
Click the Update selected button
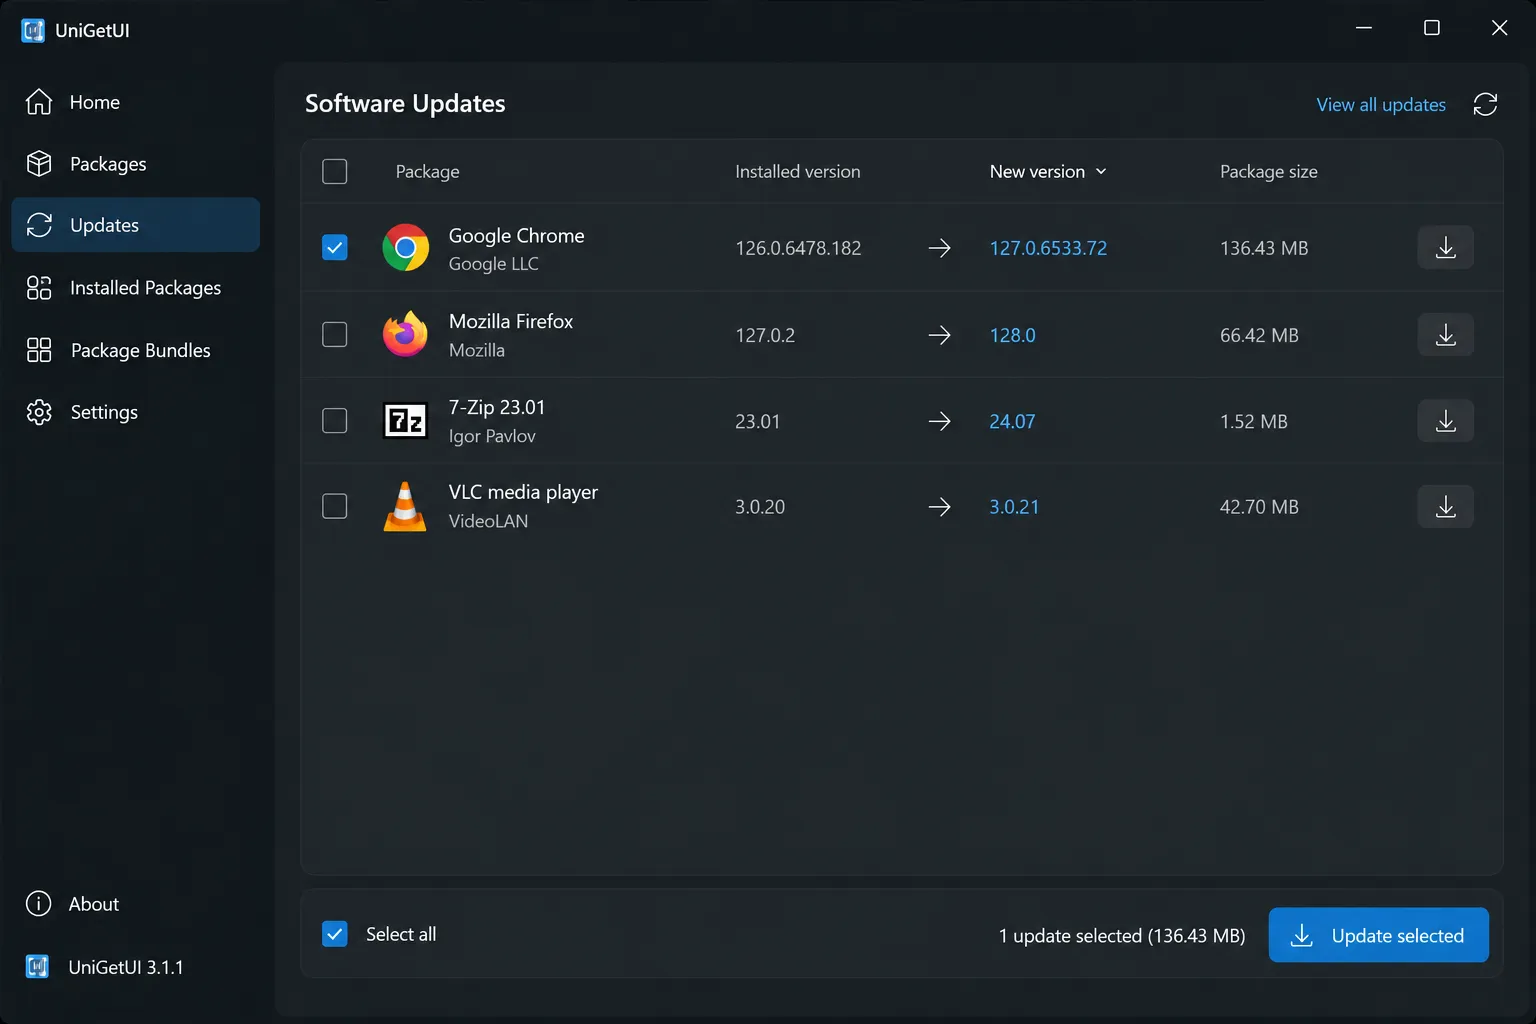click(x=1378, y=935)
